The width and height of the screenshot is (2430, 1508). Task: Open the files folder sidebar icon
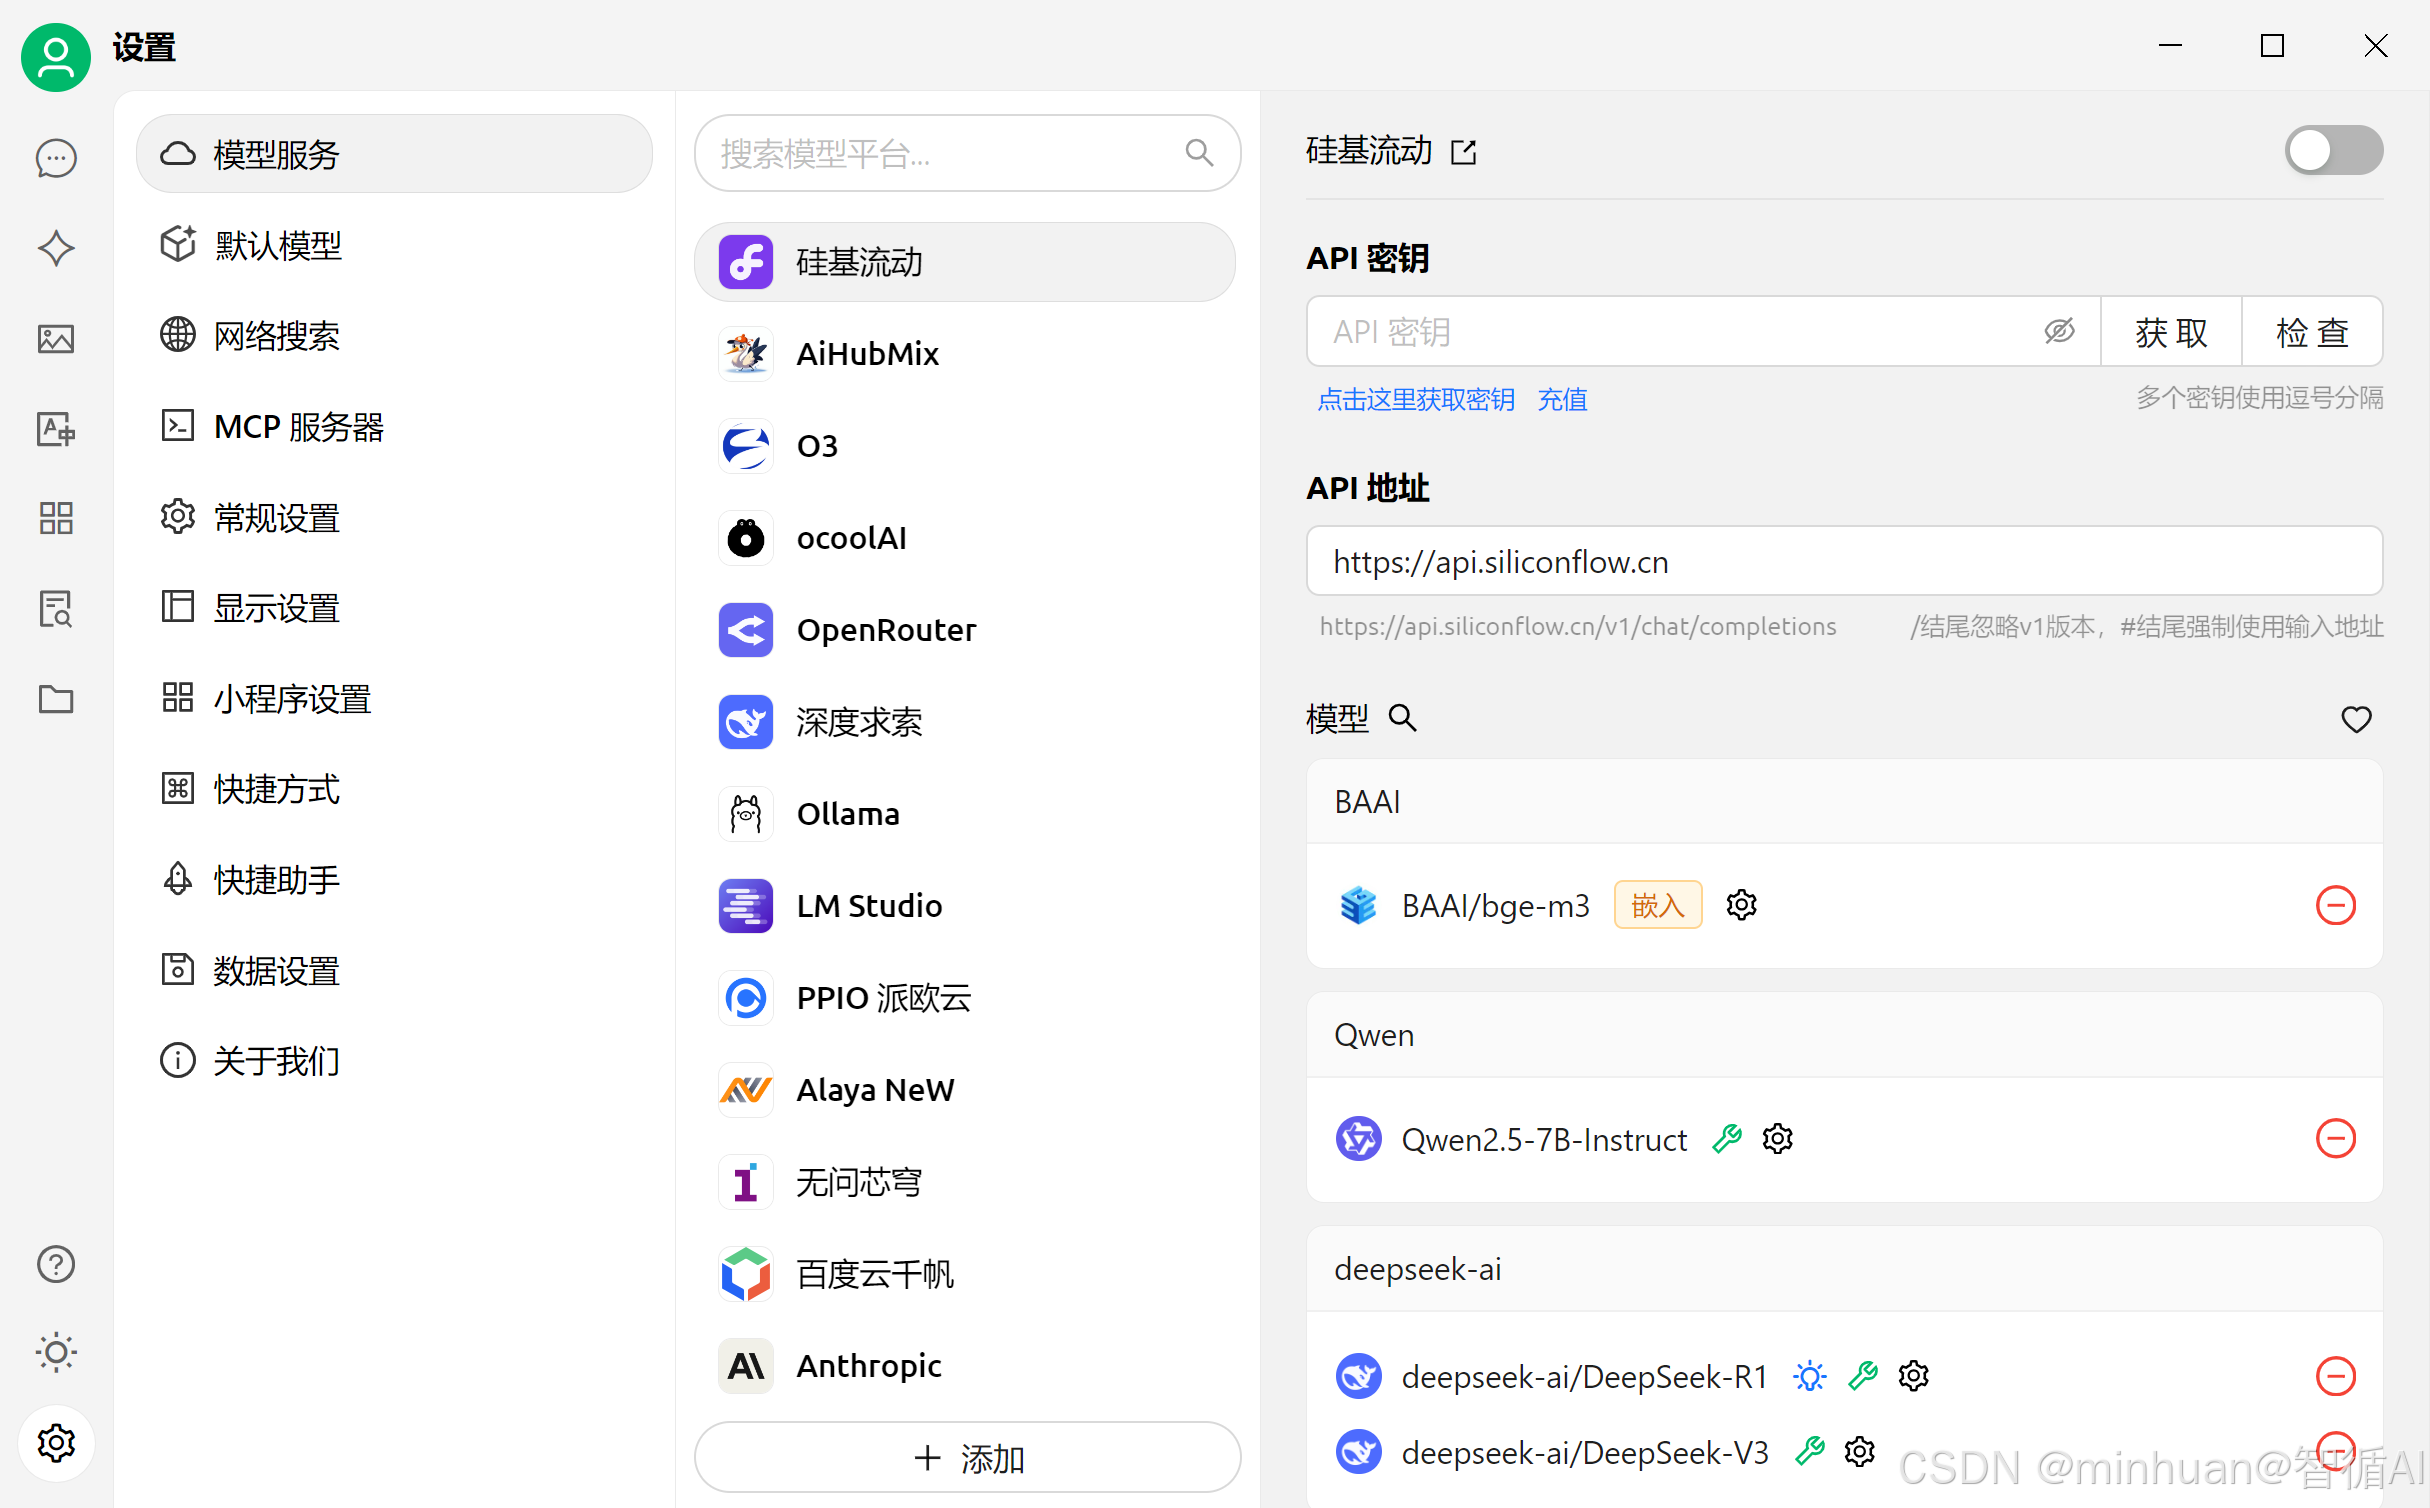pos(56,699)
